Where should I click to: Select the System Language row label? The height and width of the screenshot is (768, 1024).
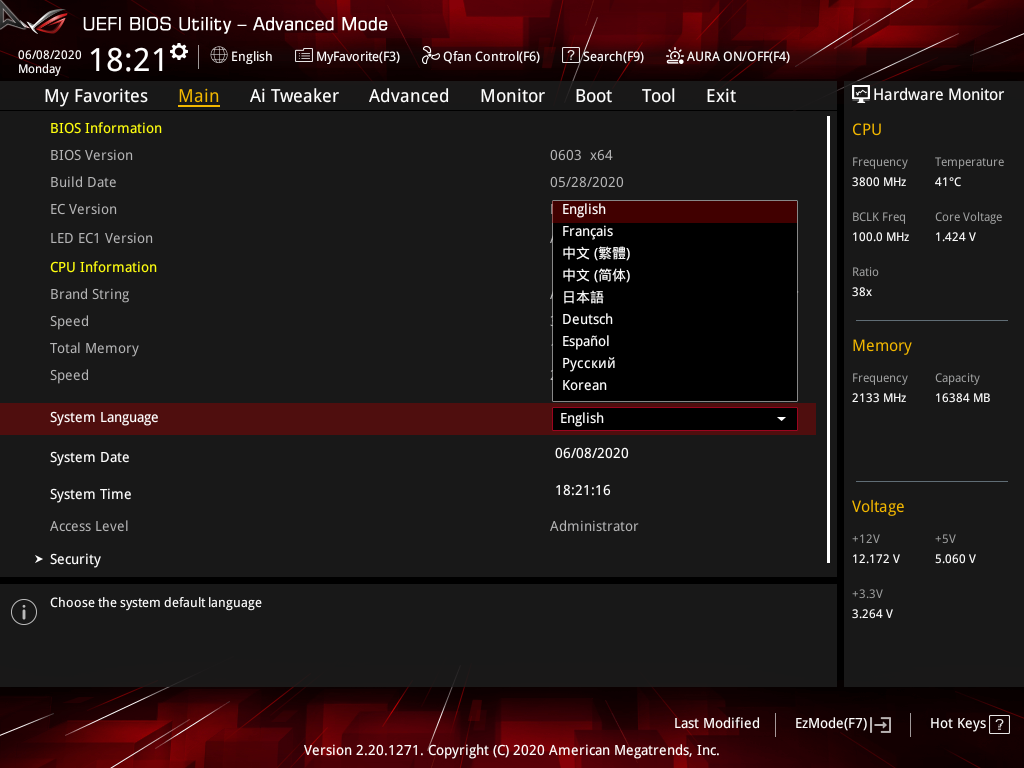click(104, 417)
